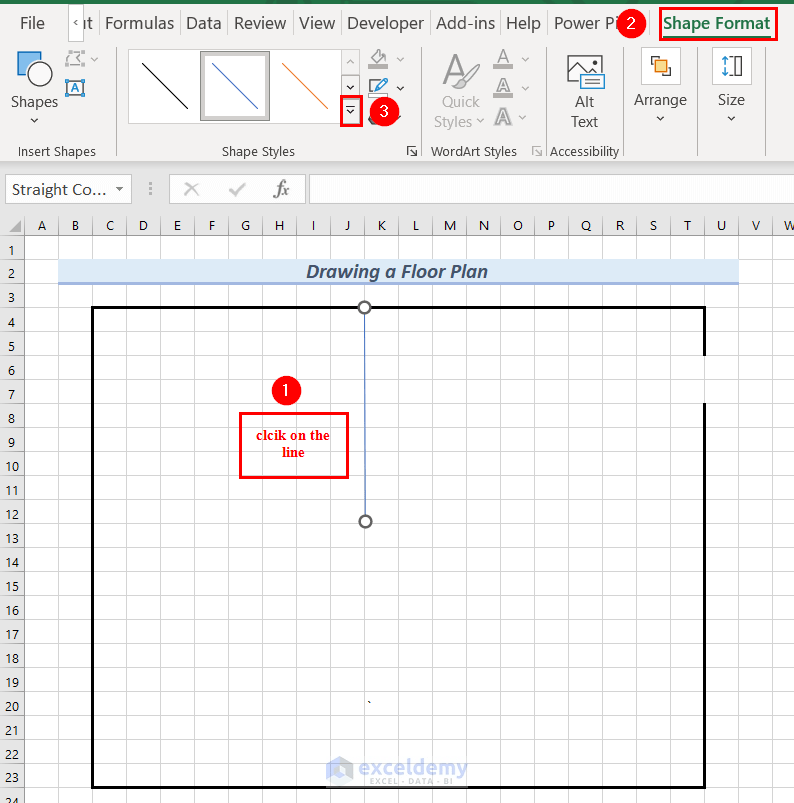Open the Name Box dropdown arrow
The width and height of the screenshot is (794, 803).
point(119,189)
